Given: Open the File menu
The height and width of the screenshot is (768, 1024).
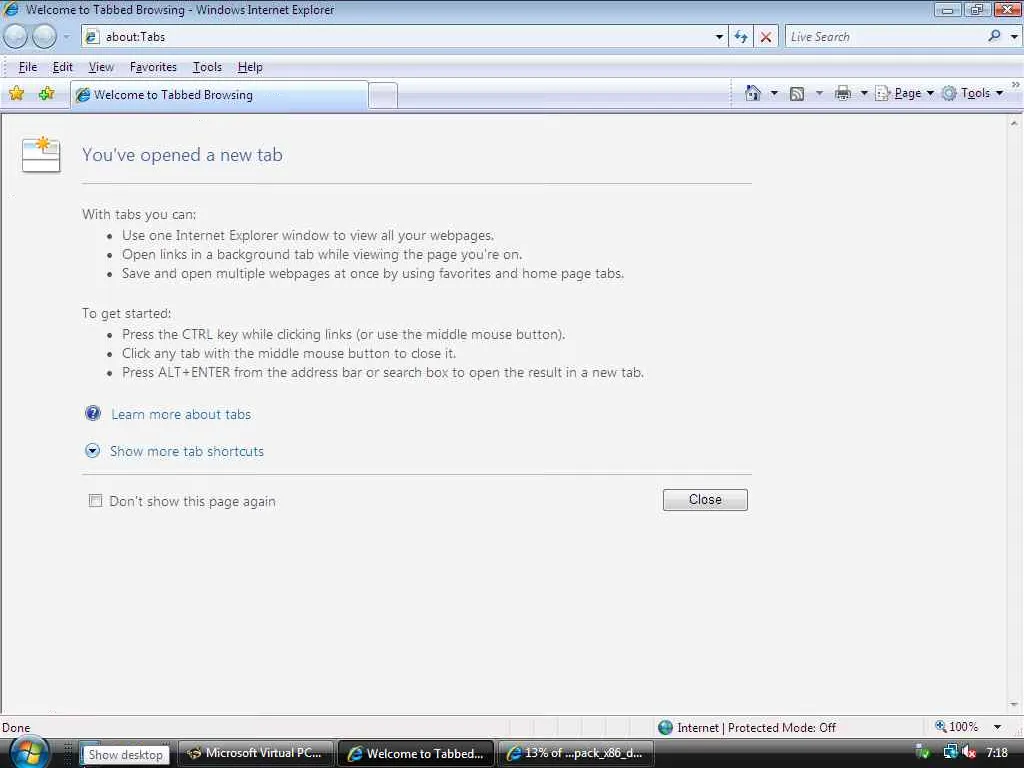Looking at the screenshot, I should [27, 67].
